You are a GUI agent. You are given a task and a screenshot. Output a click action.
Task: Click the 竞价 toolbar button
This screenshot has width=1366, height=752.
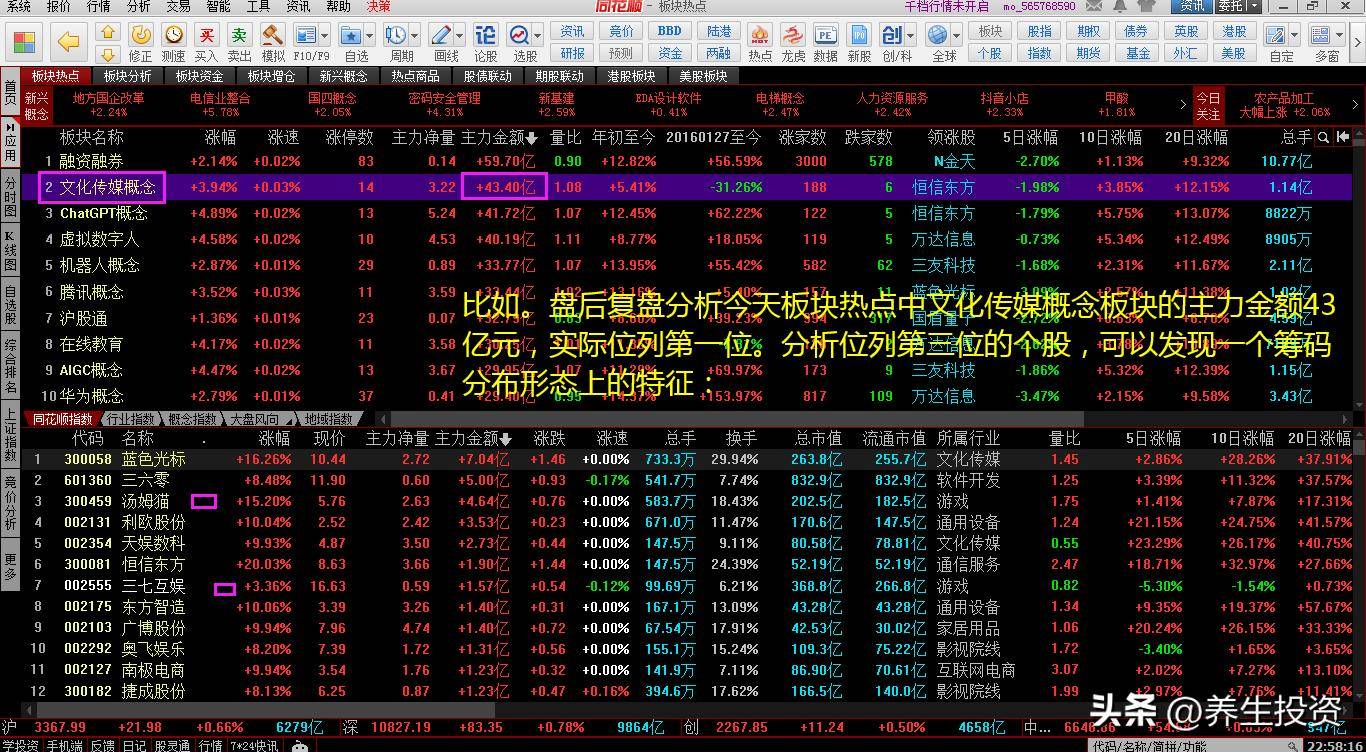point(621,32)
